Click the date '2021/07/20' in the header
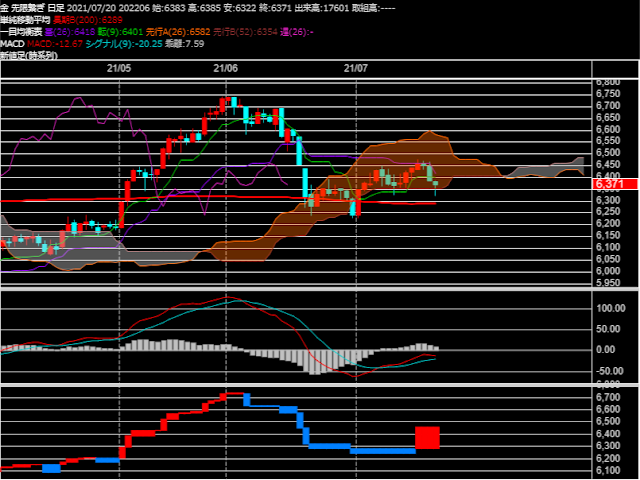The width and height of the screenshot is (640, 480). [91, 8]
